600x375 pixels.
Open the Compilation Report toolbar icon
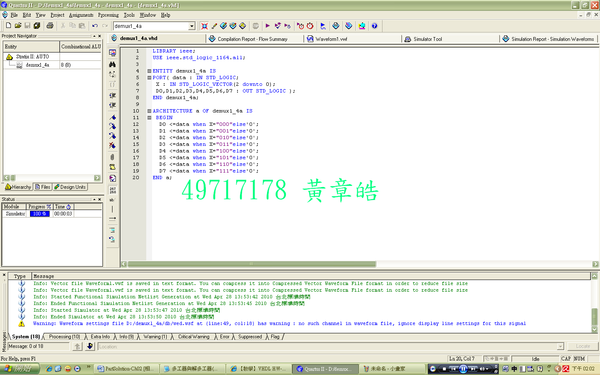tap(336, 26)
